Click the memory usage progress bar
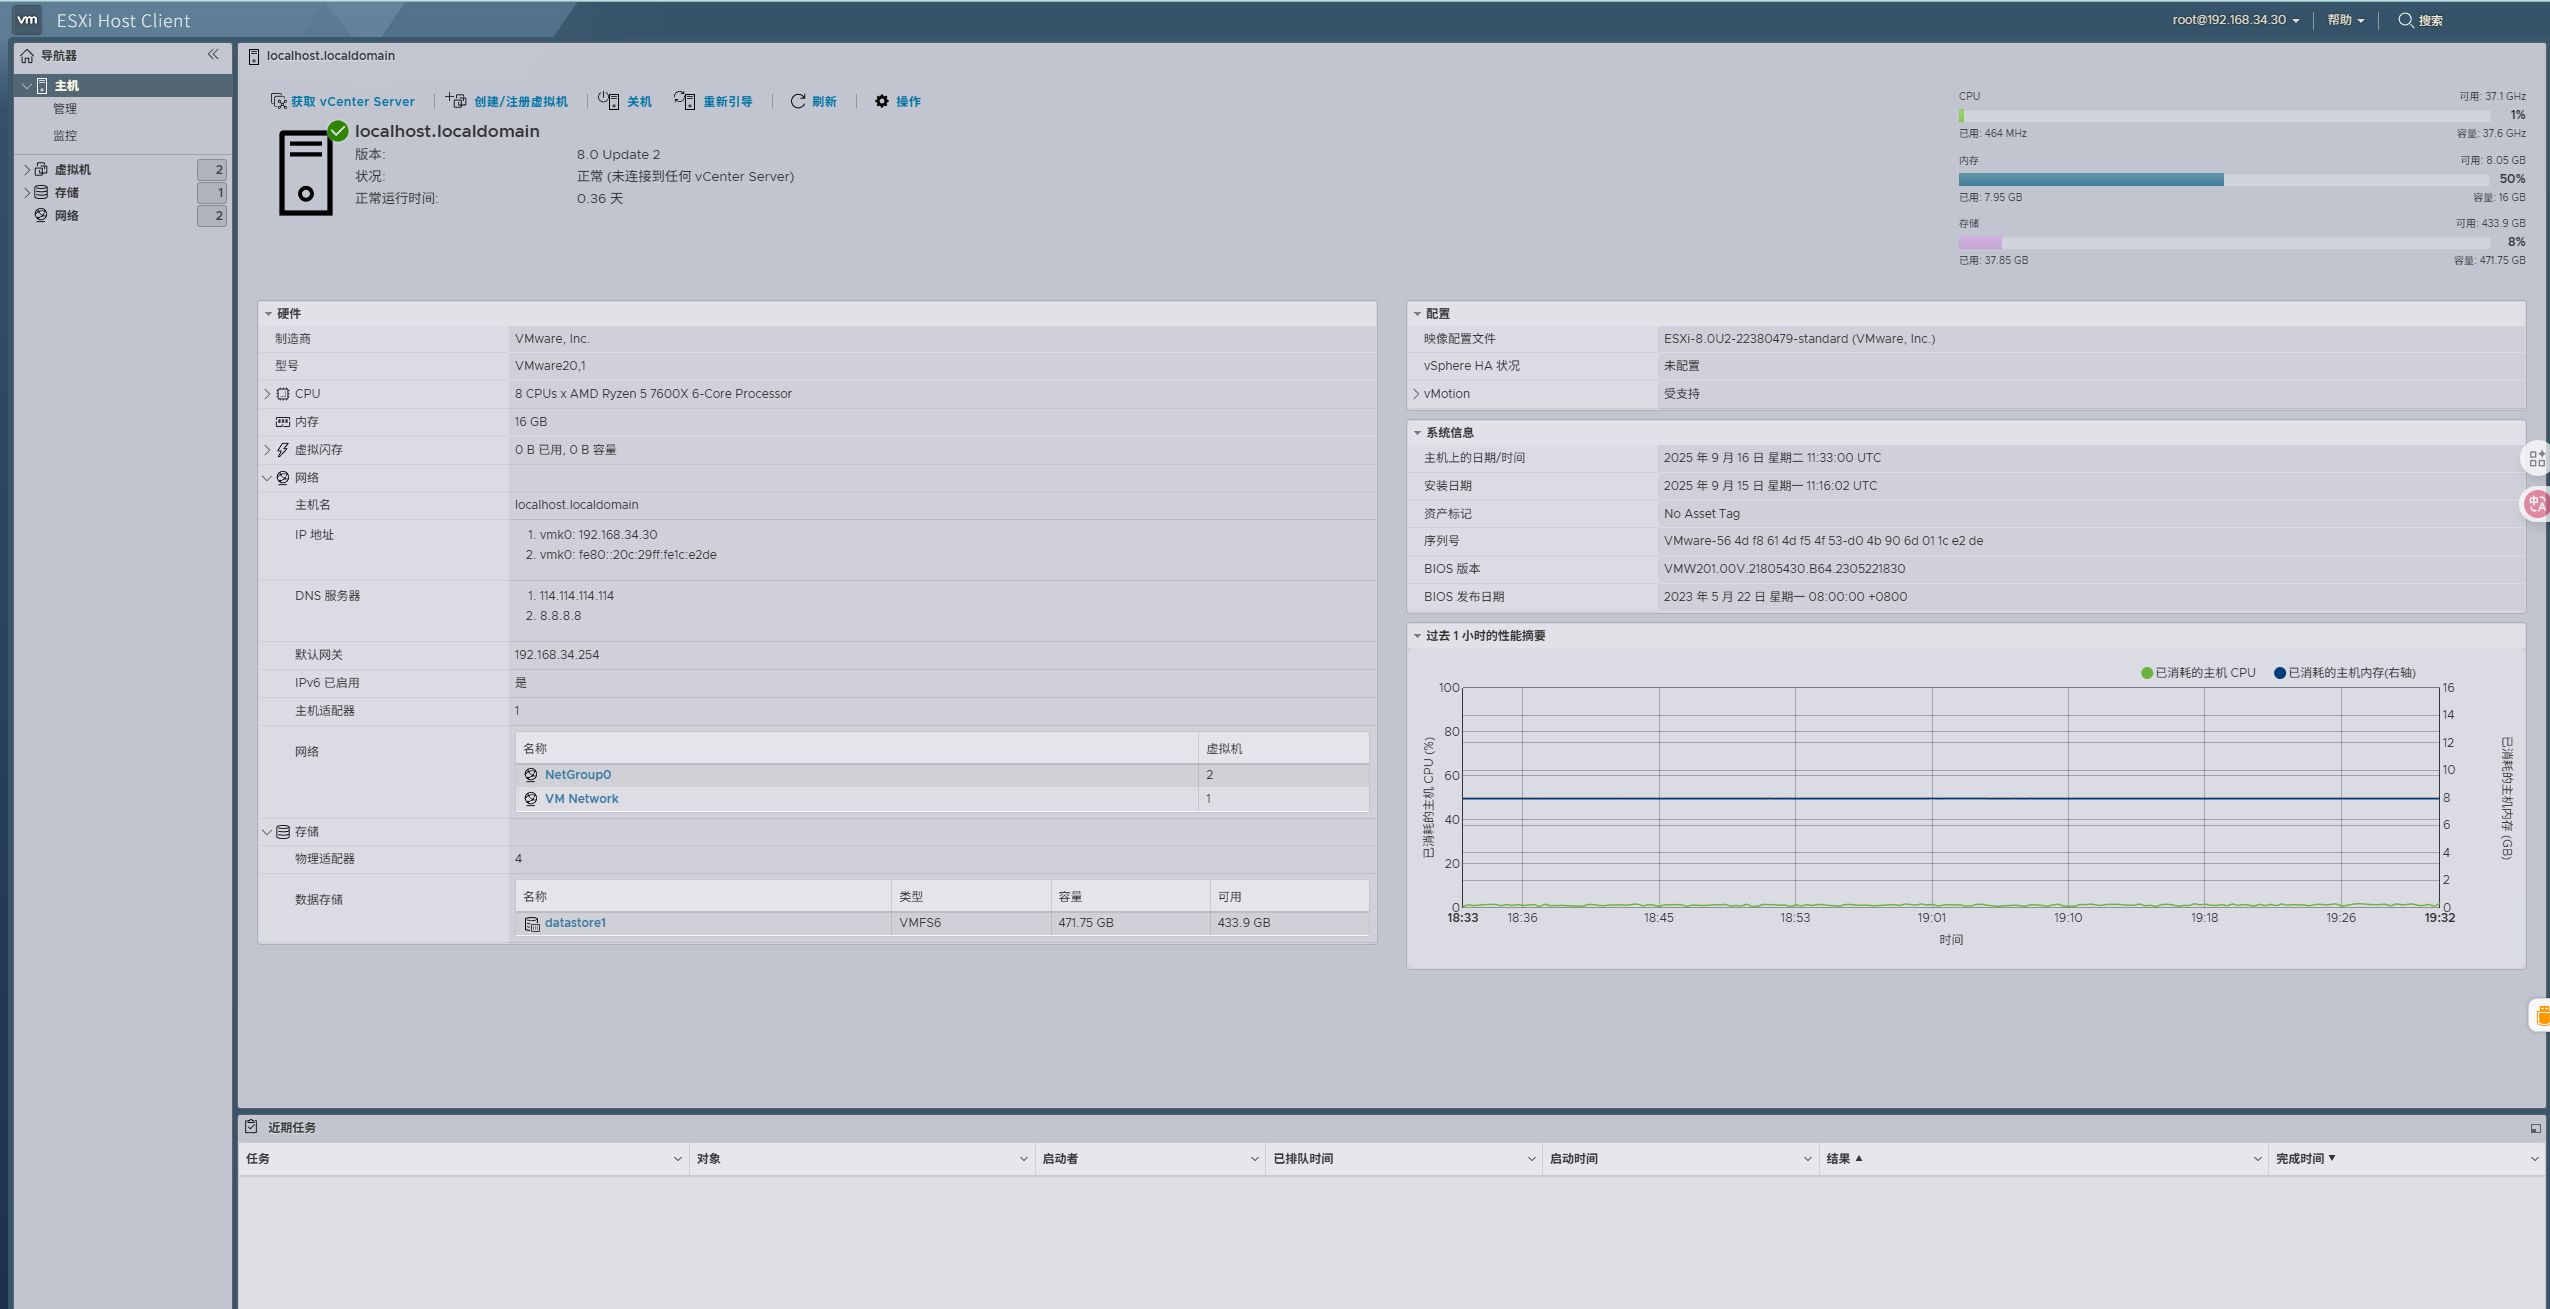Viewport: 2550px width, 1309px height. (x=2223, y=180)
